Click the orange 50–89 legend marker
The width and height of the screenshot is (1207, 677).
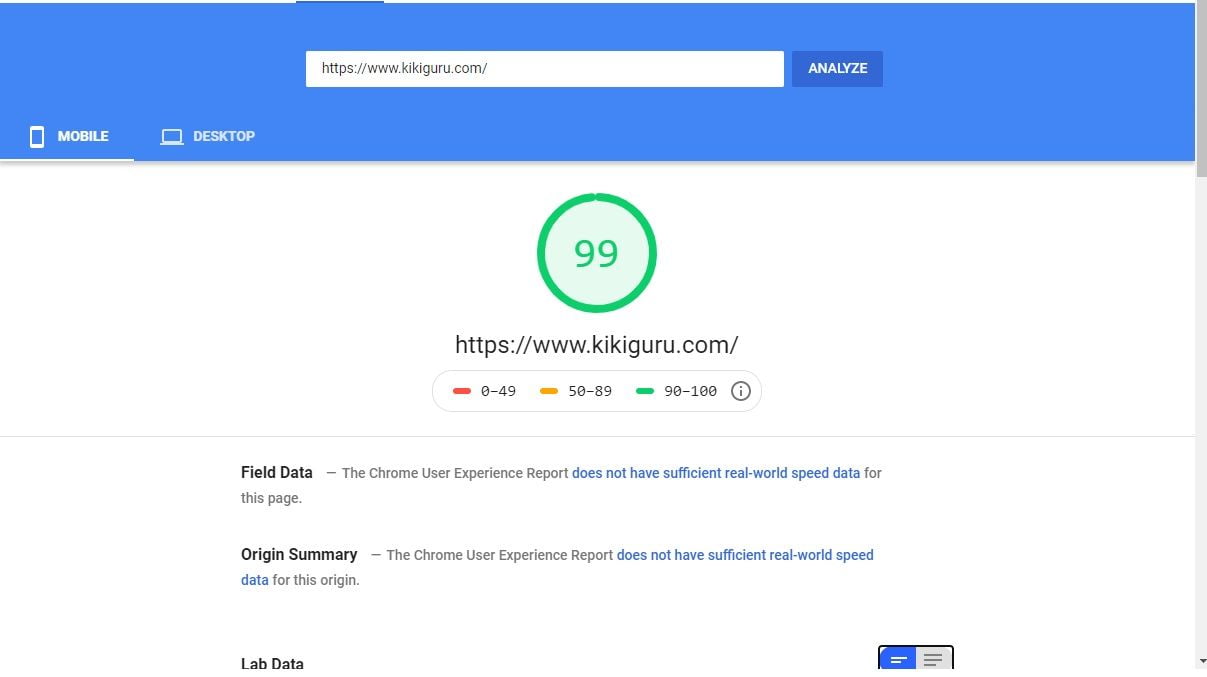point(549,391)
